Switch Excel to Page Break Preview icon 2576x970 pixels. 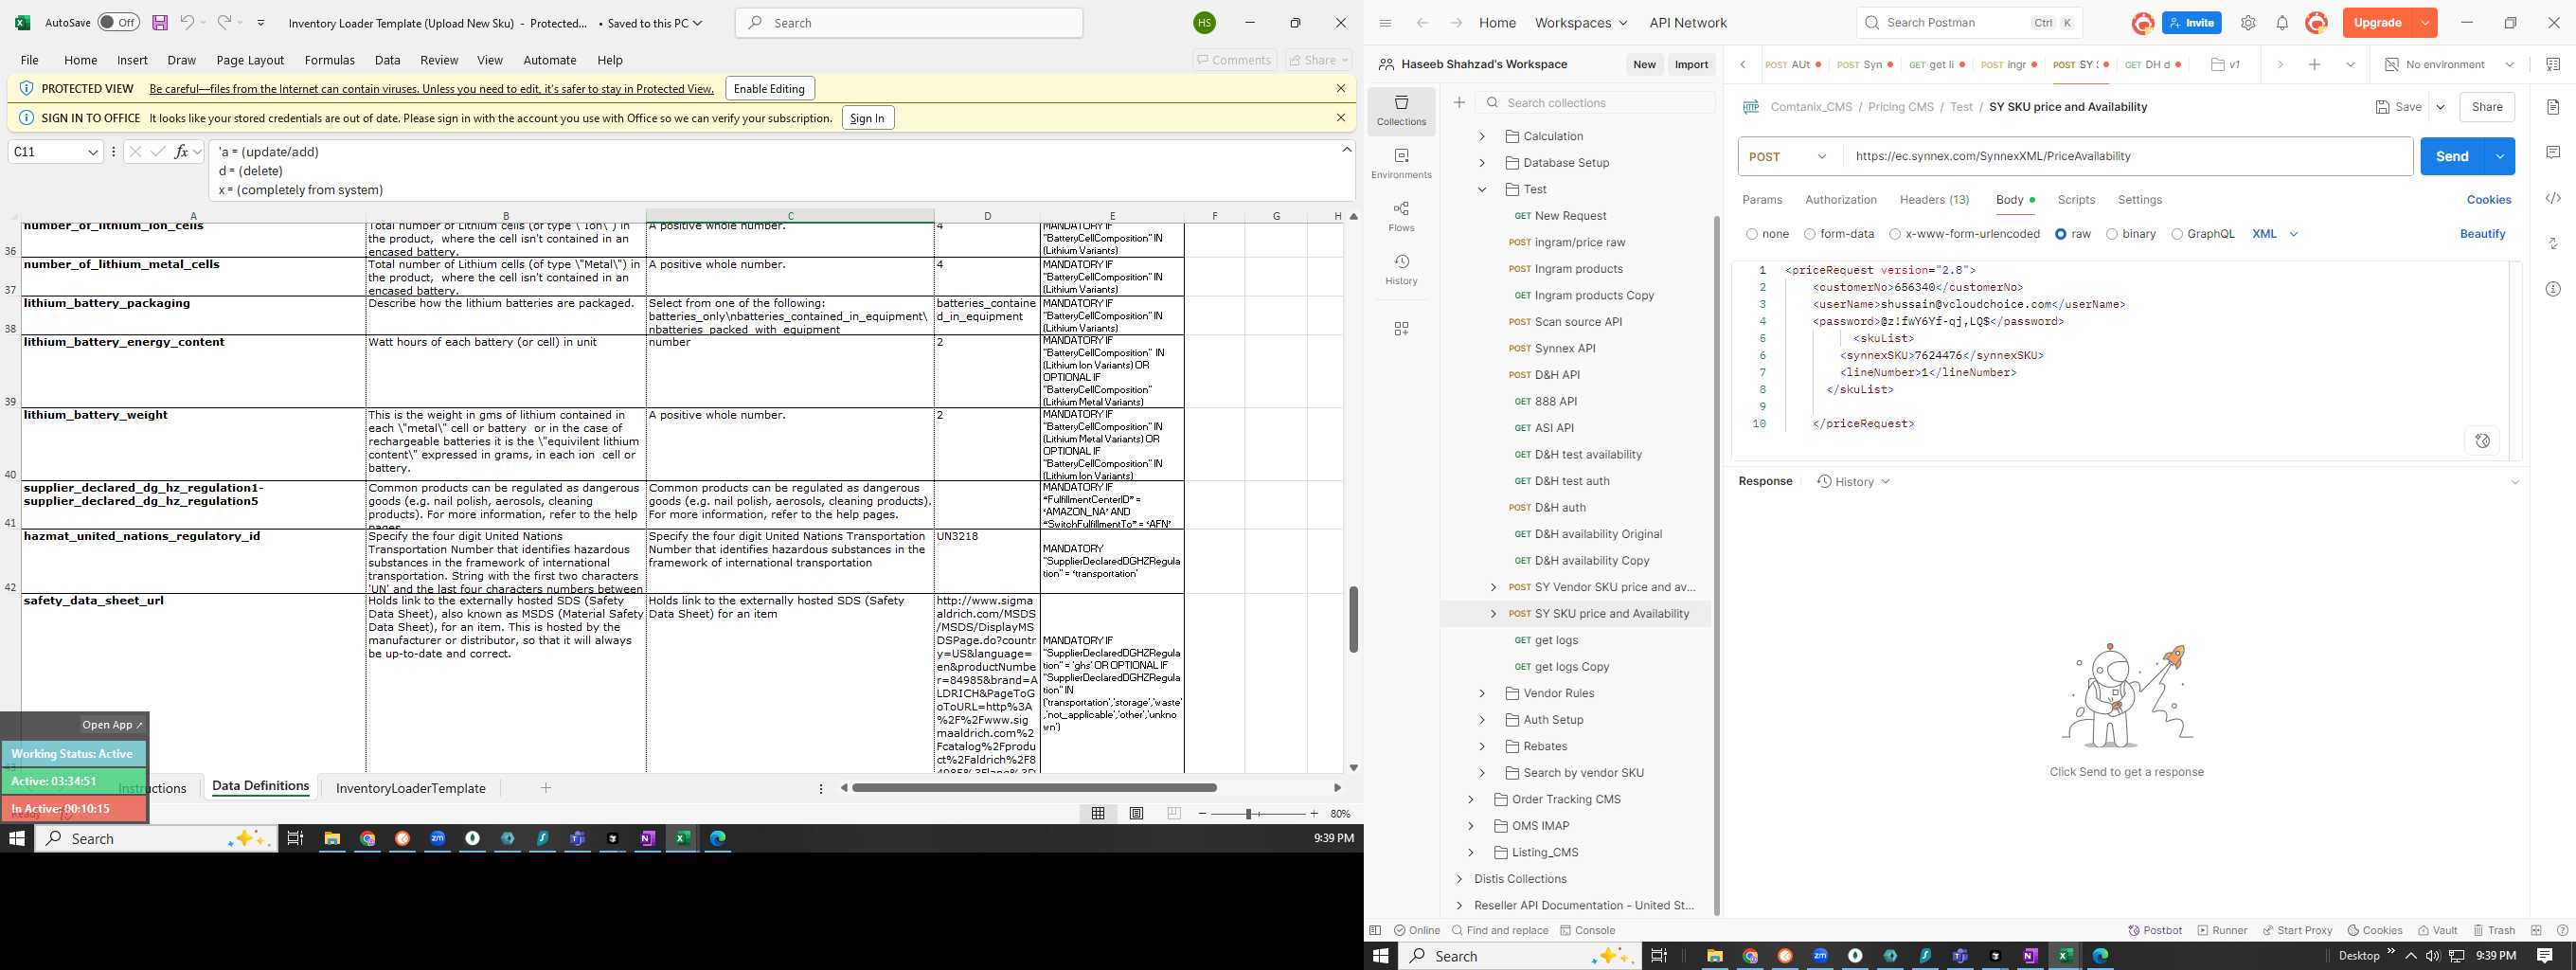tap(1174, 814)
